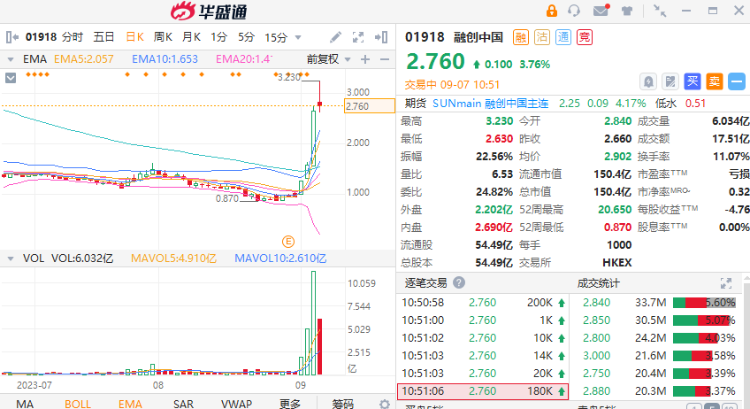Expand the VOL indicator dropdown arrow
The height and width of the screenshot is (409, 750).
[10, 259]
